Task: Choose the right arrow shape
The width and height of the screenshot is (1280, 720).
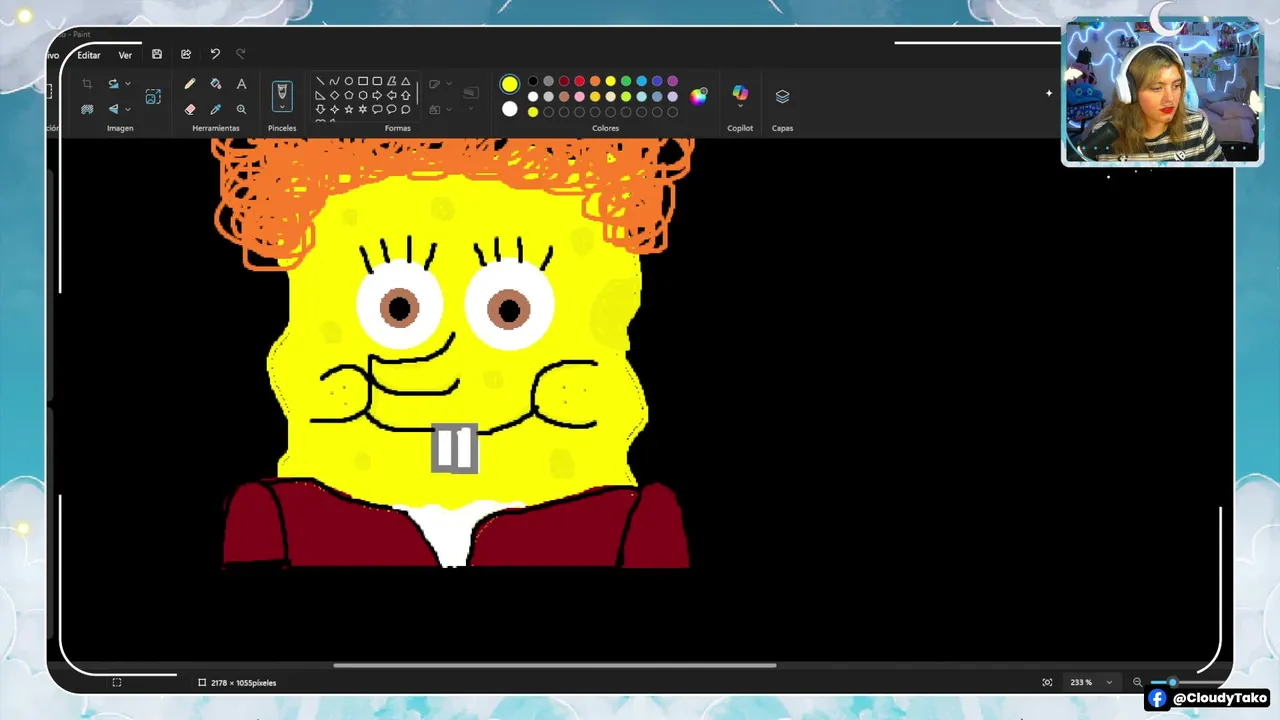Action: tap(377, 95)
